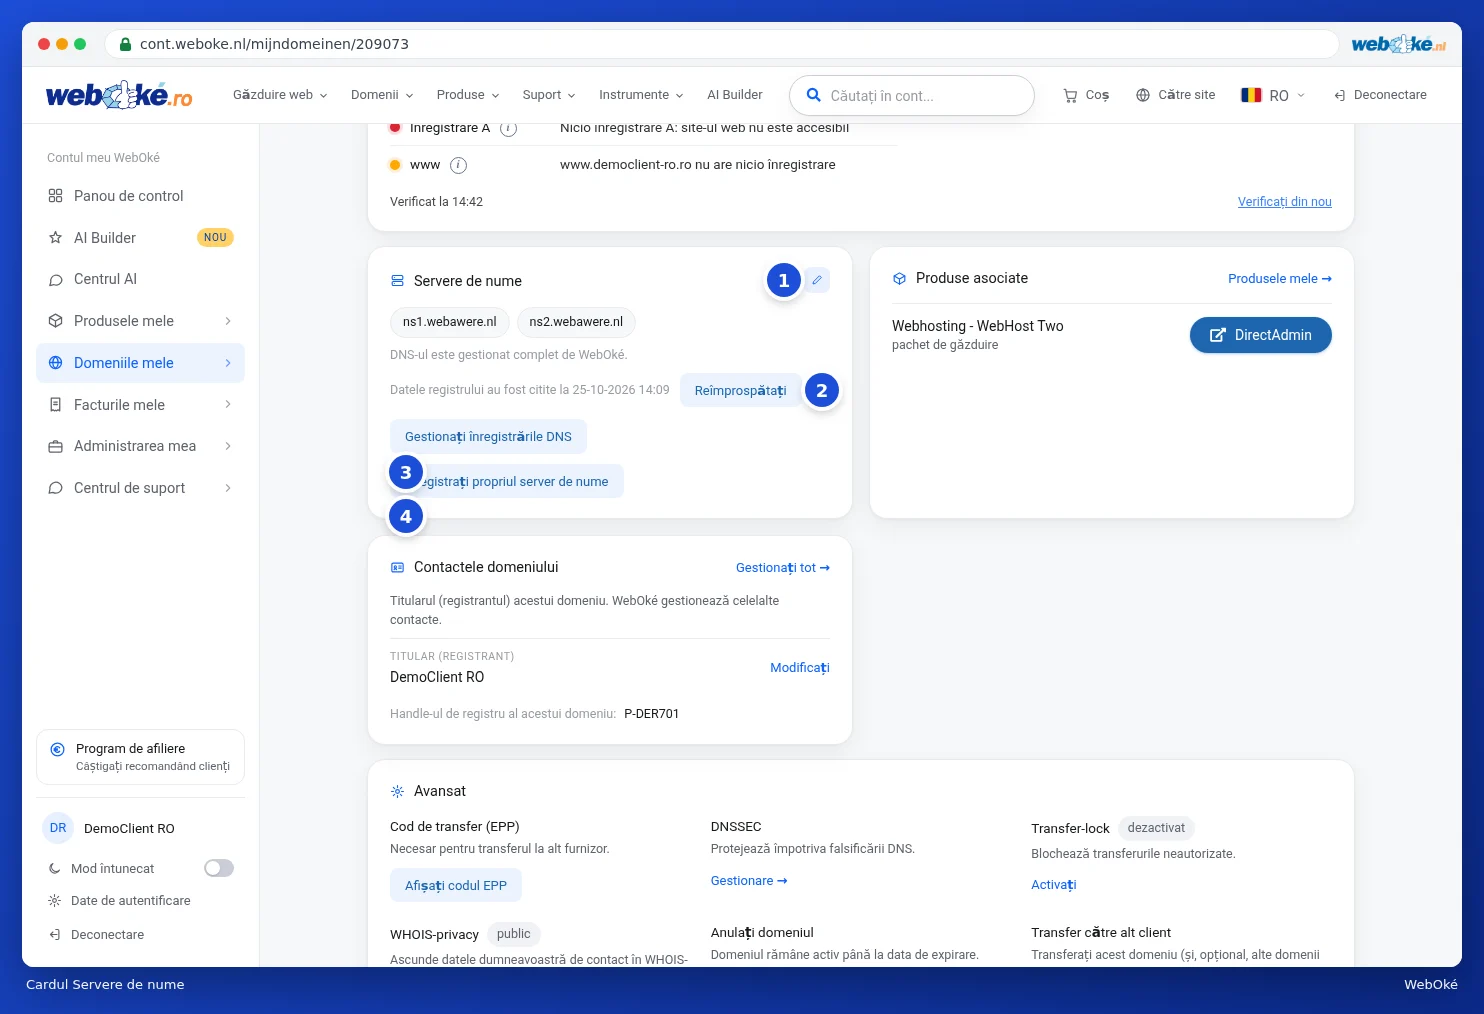Click the info icon next to www
The image size is (1484, 1014).
click(x=458, y=165)
